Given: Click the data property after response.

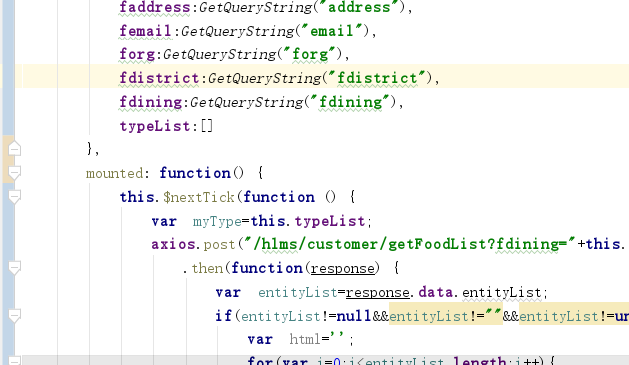Looking at the screenshot, I should click(436, 292).
